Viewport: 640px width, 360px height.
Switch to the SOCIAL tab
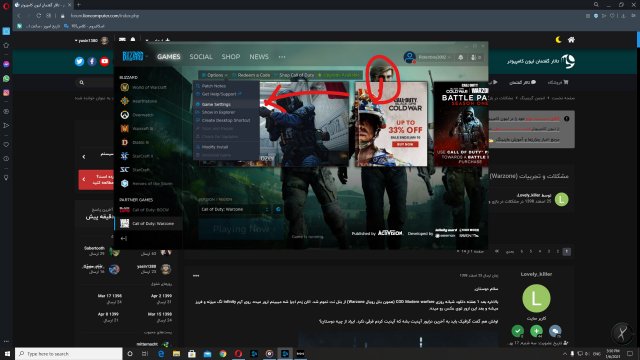tap(201, 57)
